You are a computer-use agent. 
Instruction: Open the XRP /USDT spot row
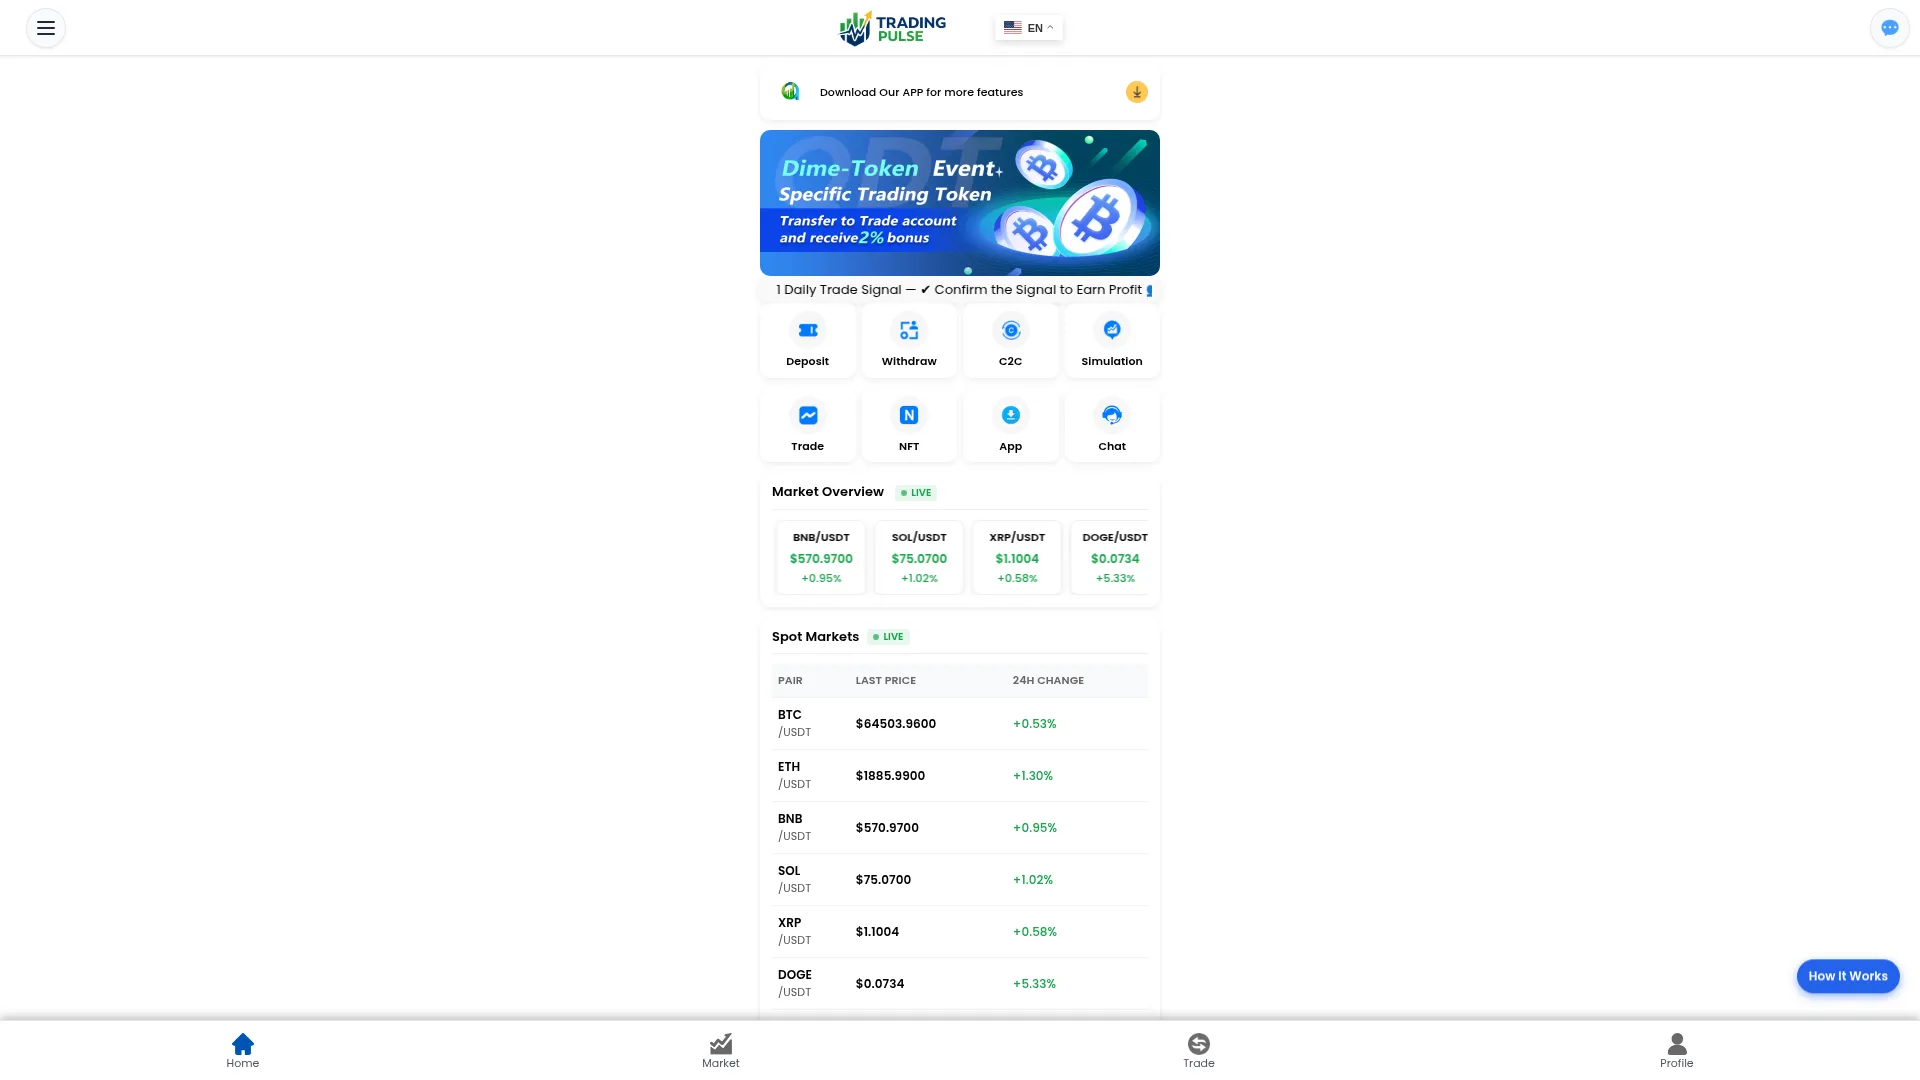(x=960, y=932)
